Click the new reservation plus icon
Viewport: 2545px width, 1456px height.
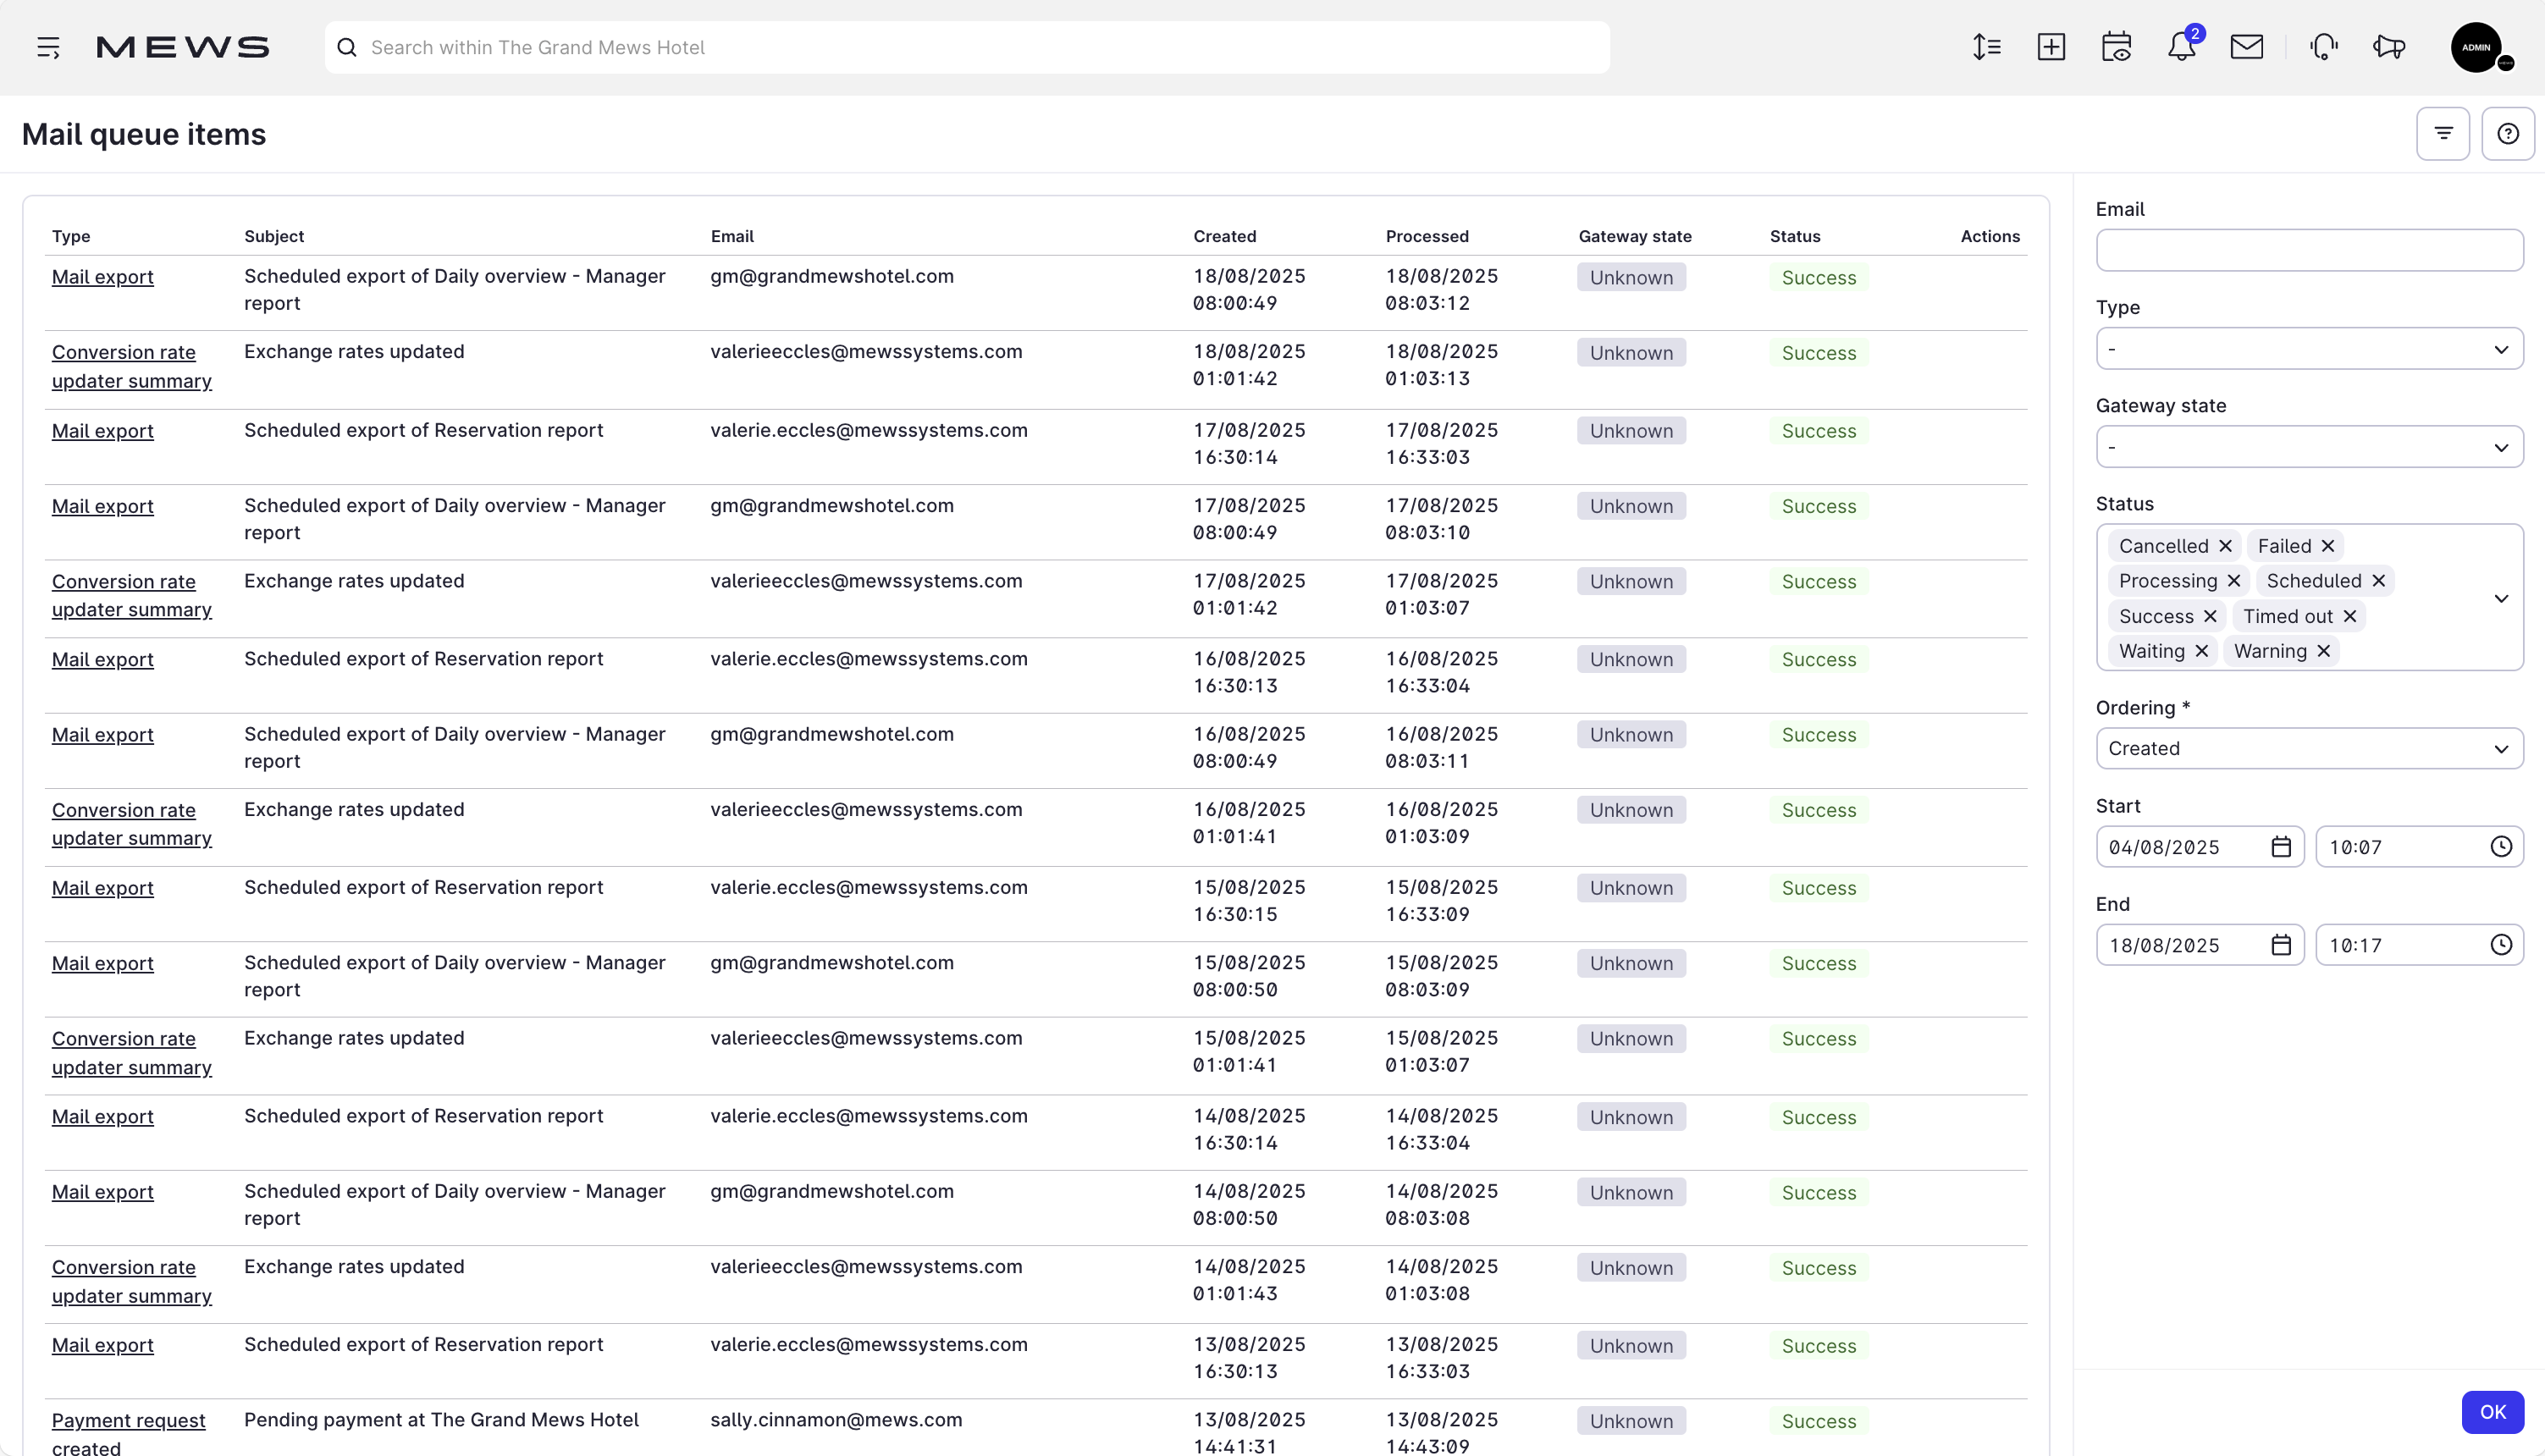2051,47
